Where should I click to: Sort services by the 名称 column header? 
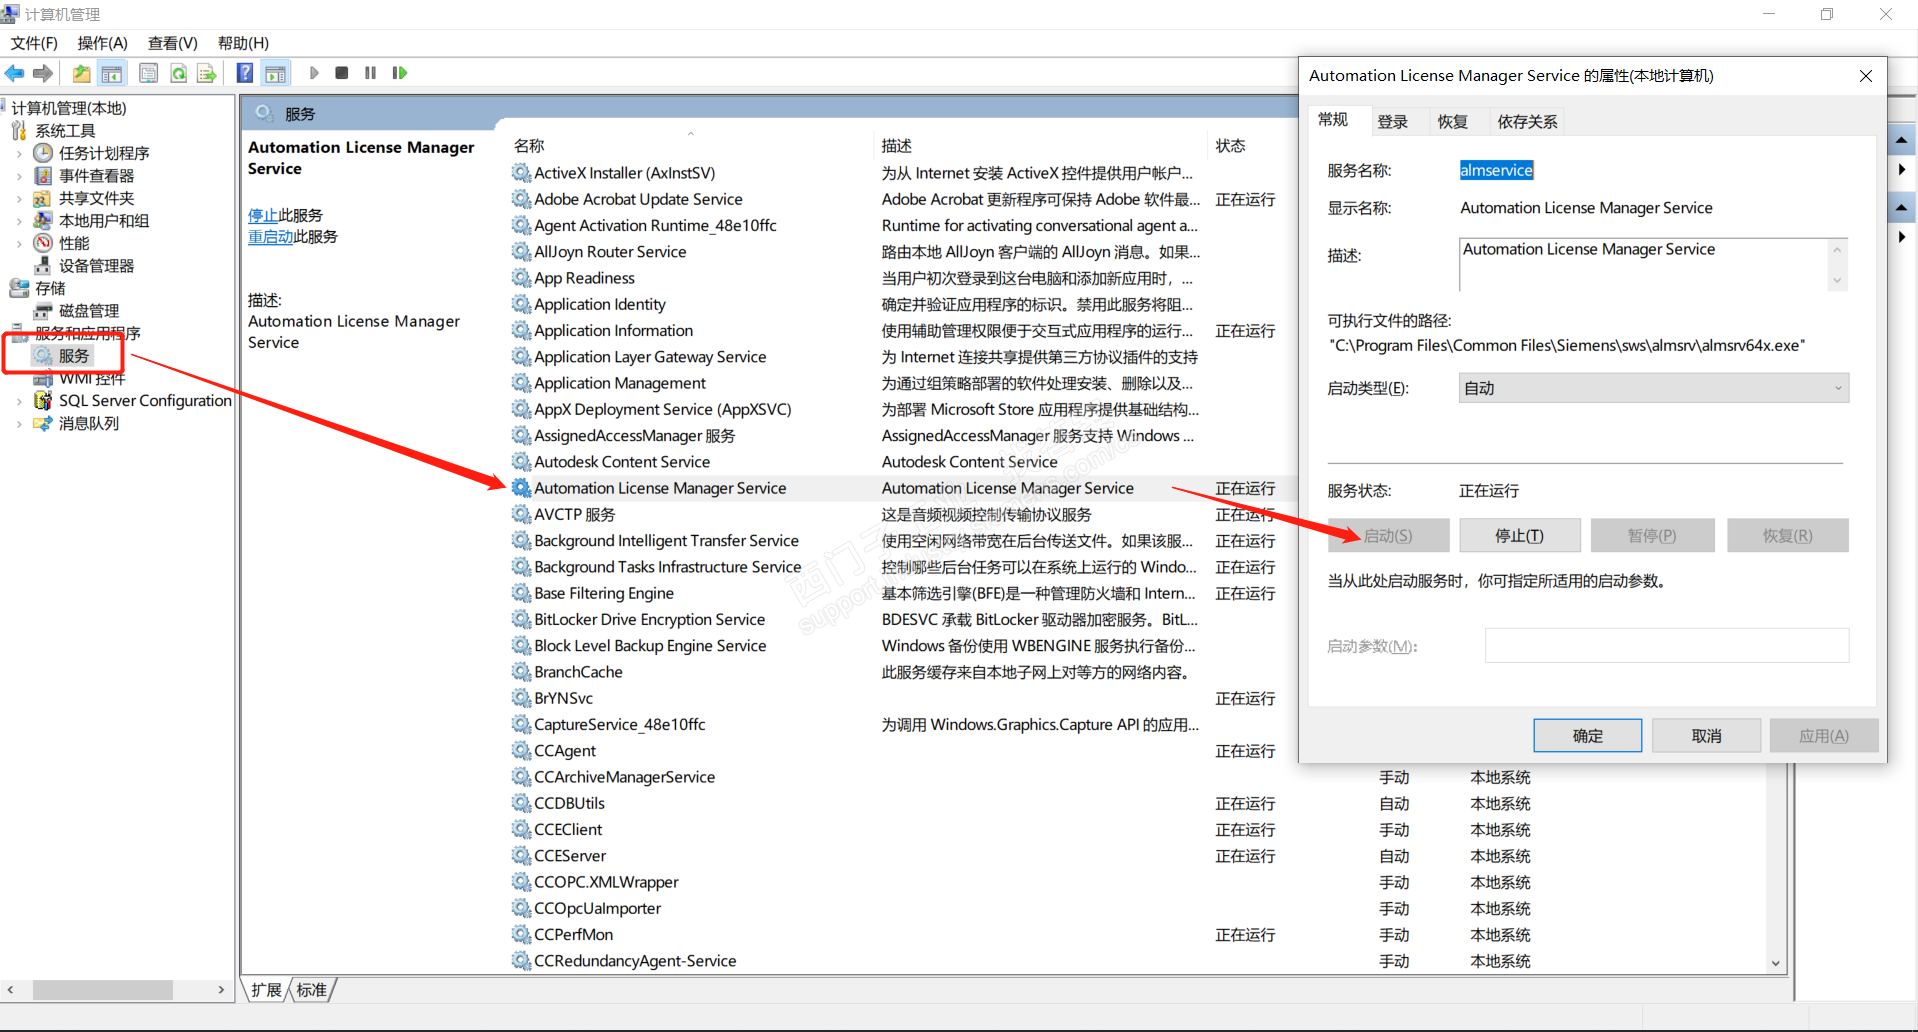pyautogui.click(x=691, y=146)
